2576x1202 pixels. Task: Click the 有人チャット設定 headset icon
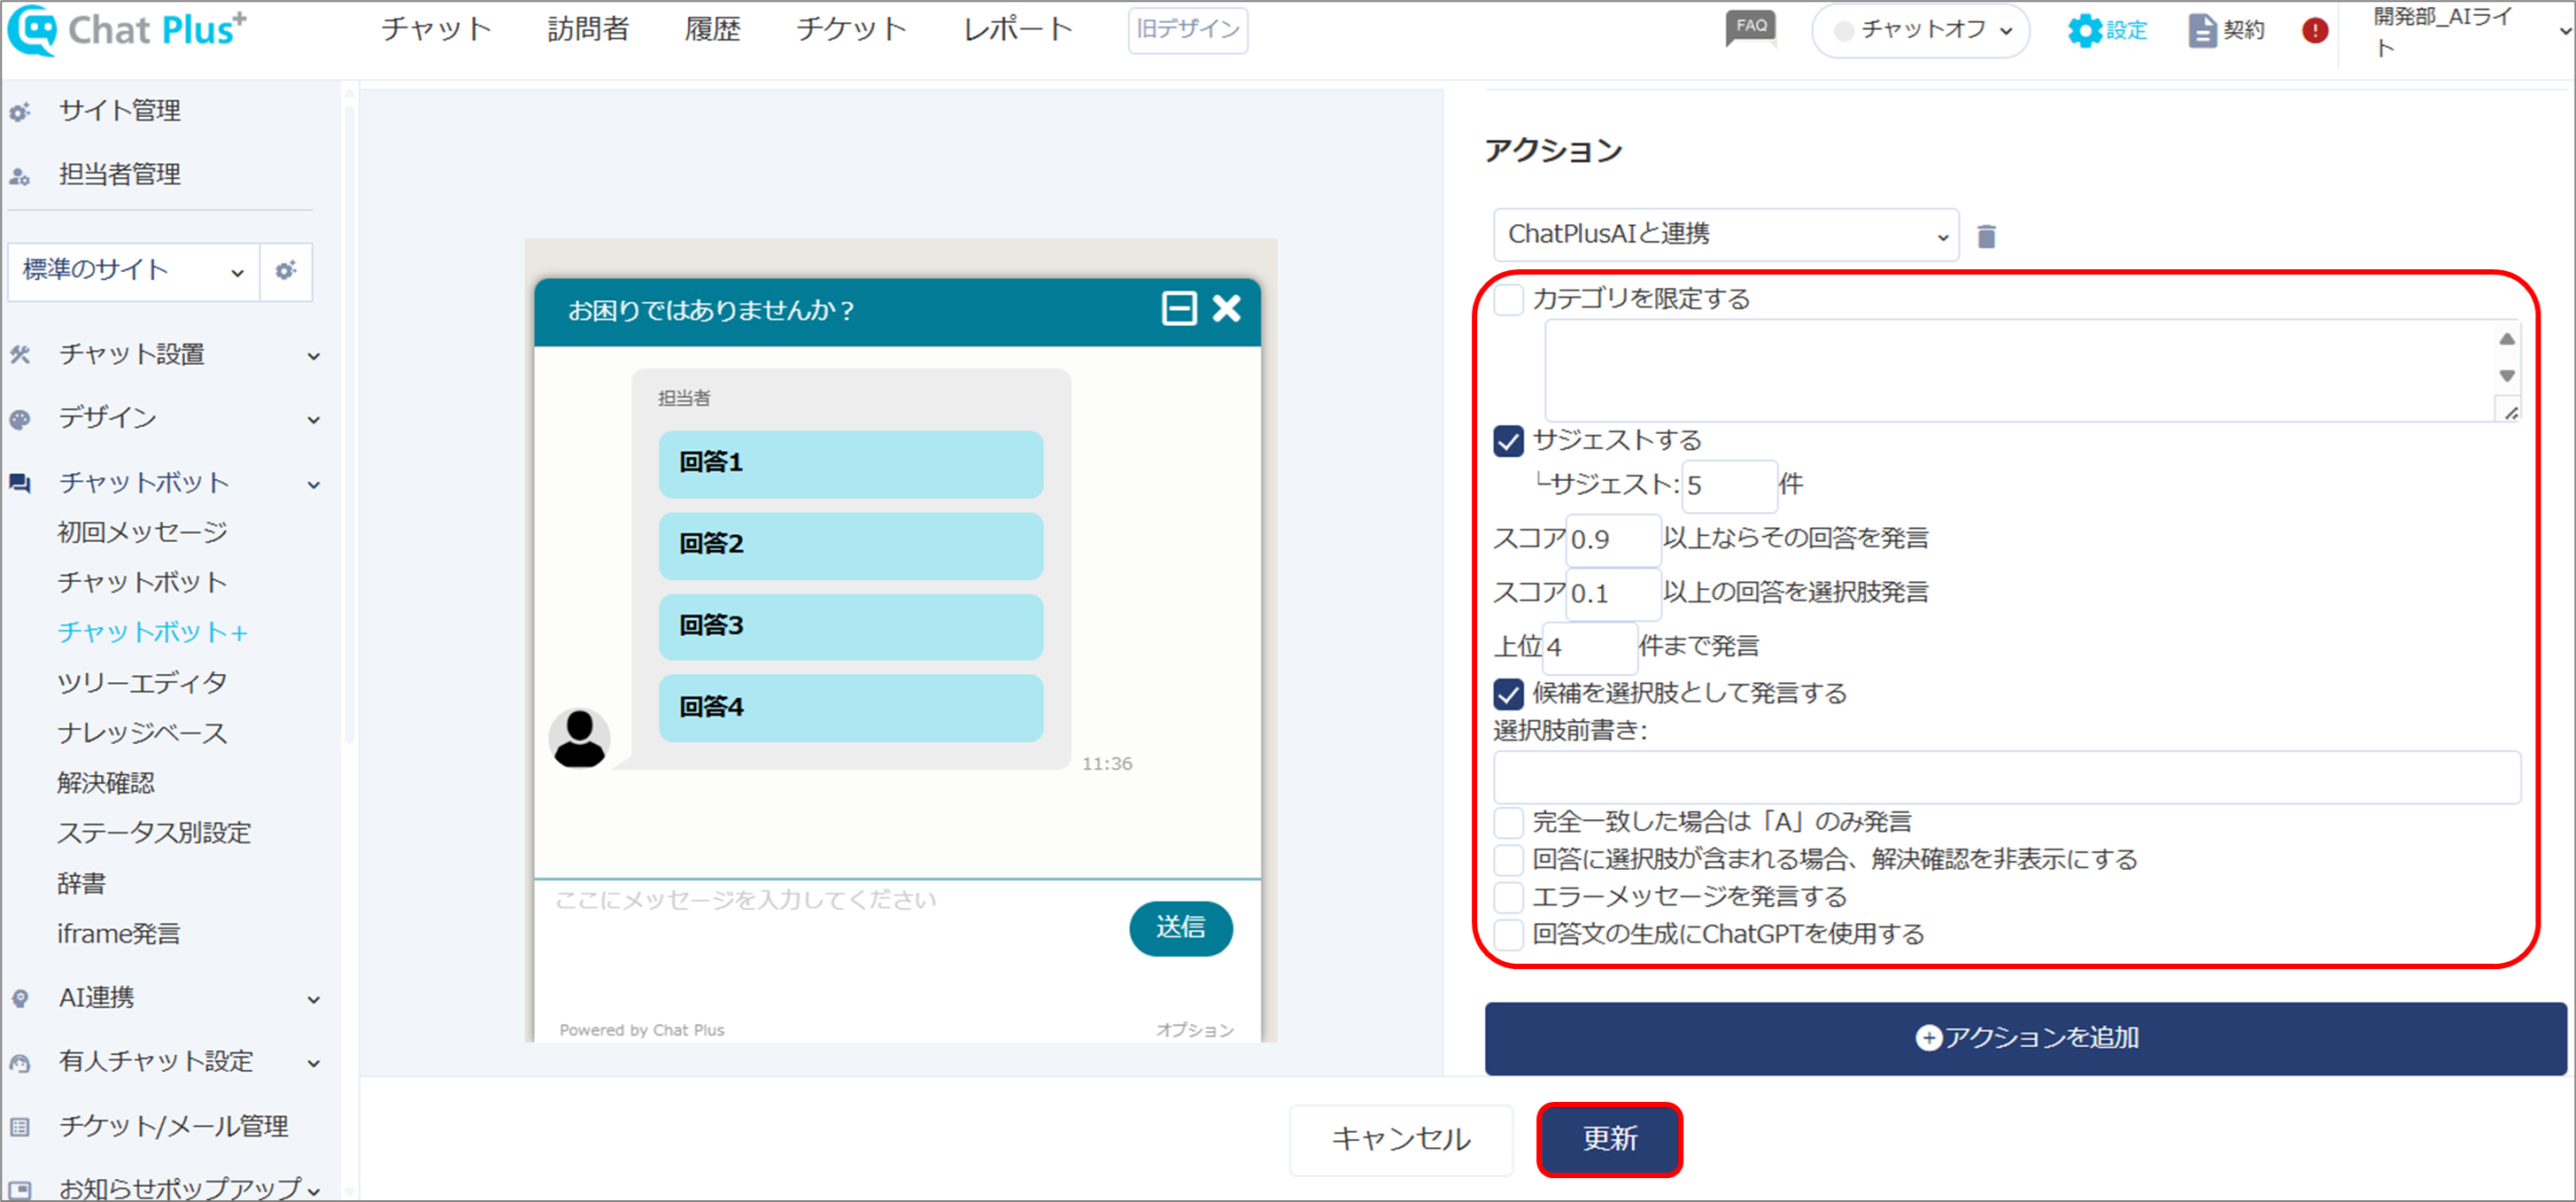(x=20, y=1063)
